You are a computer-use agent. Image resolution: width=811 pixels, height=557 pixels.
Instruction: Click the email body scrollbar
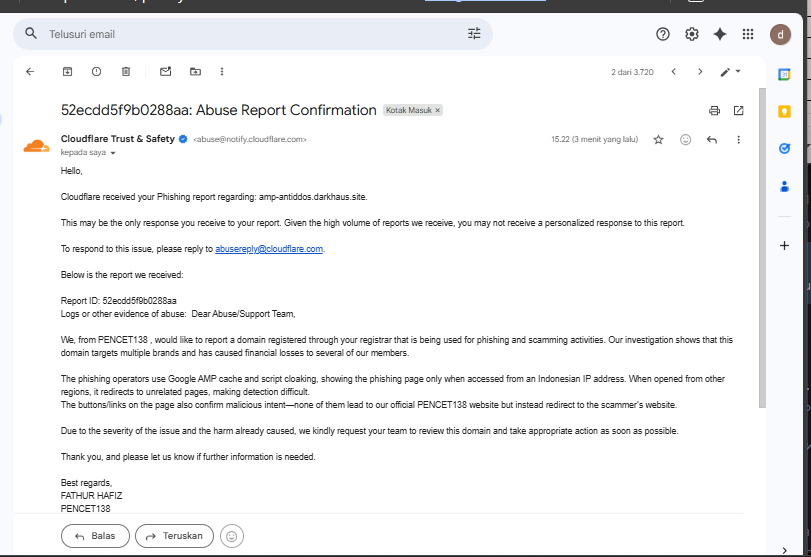click(762, 248)
